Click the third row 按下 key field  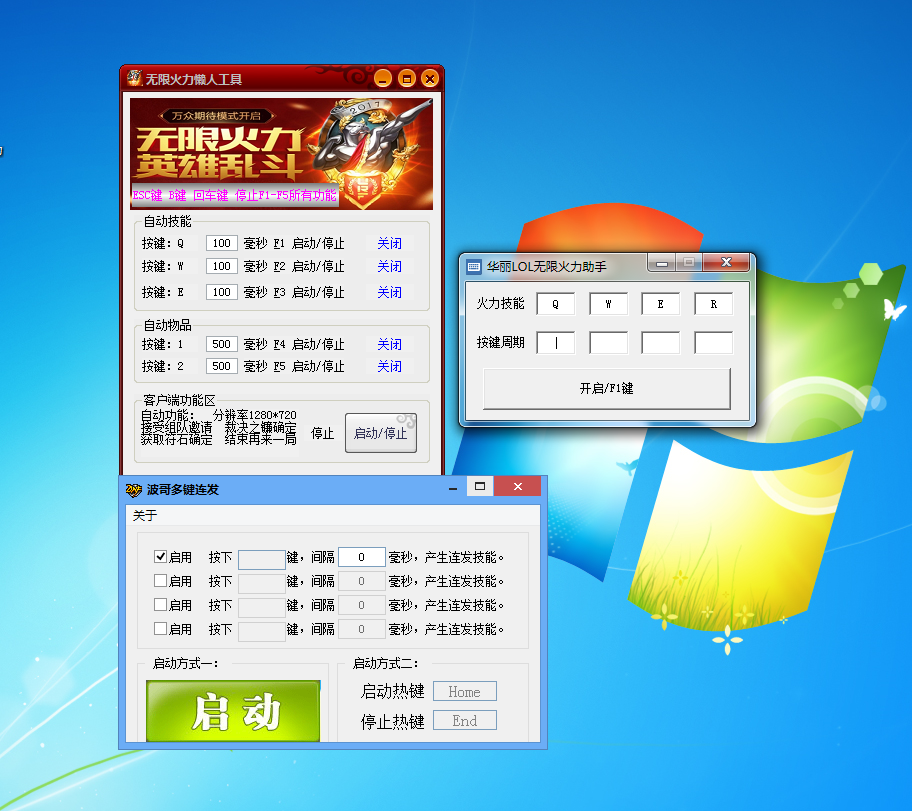pyautogui.click(x=262, y=607)
